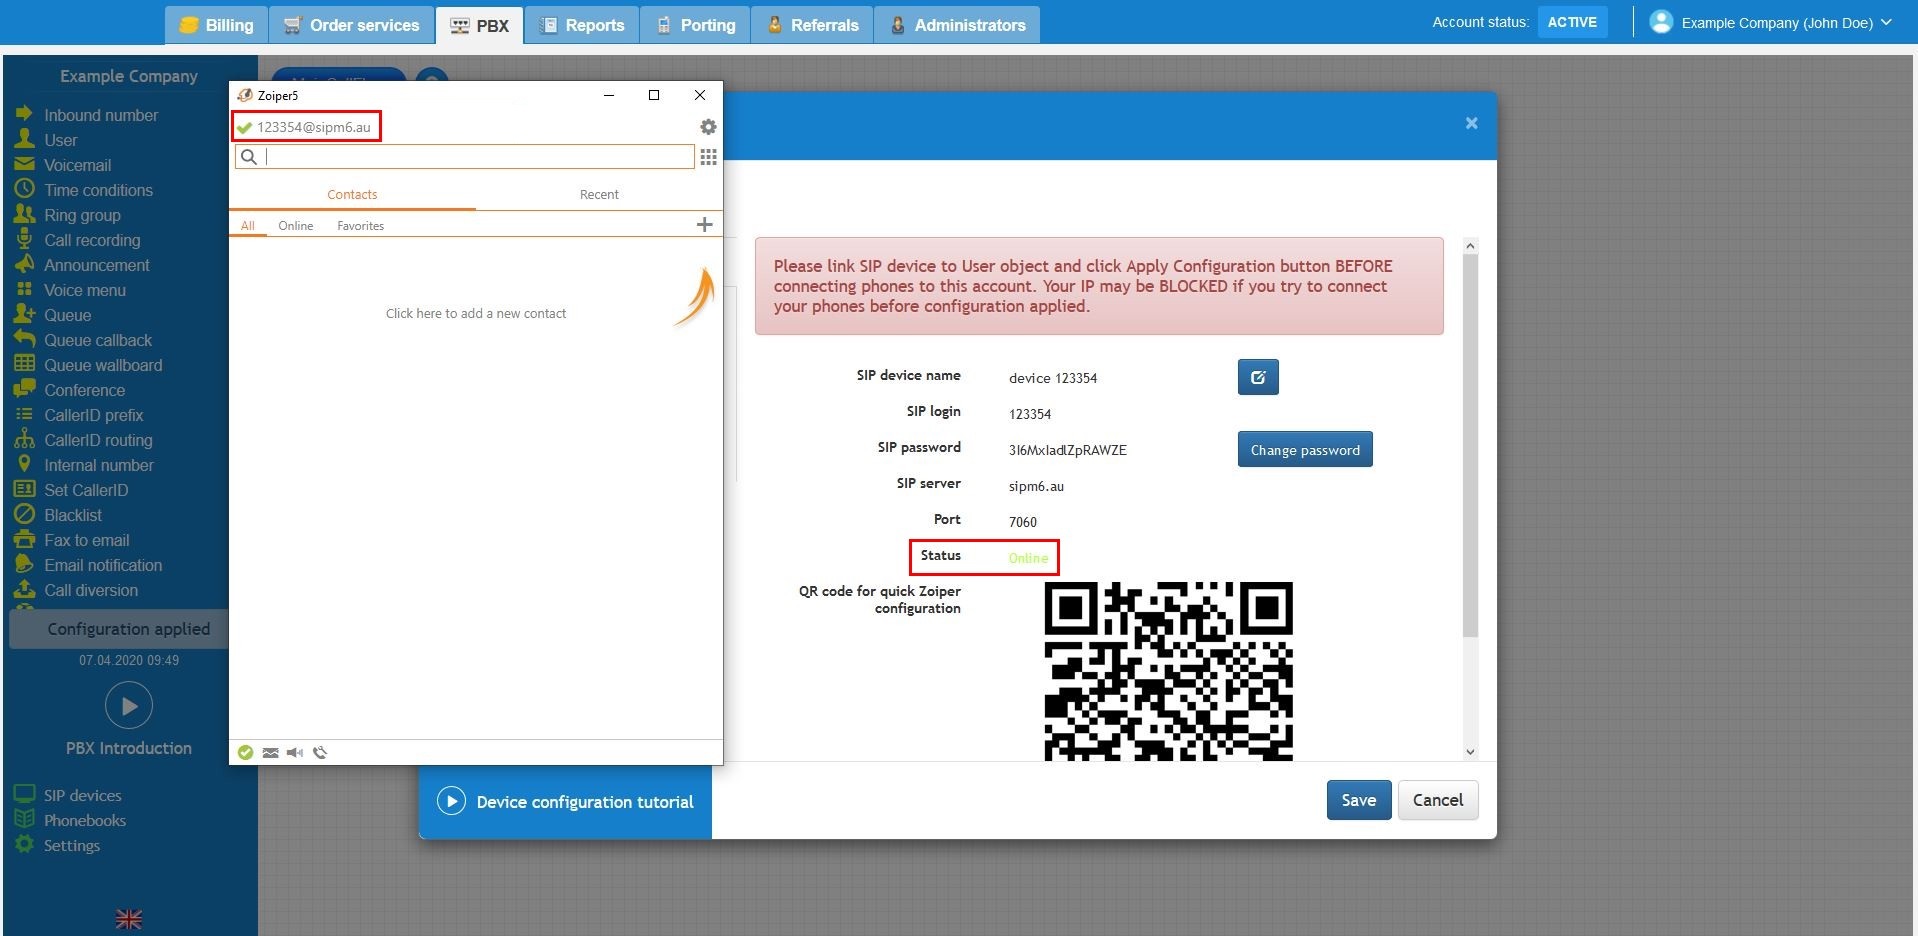This screenshot has width=1918, height=936.
Task: Close the SIP device dialog
Action: [1471, 123]
